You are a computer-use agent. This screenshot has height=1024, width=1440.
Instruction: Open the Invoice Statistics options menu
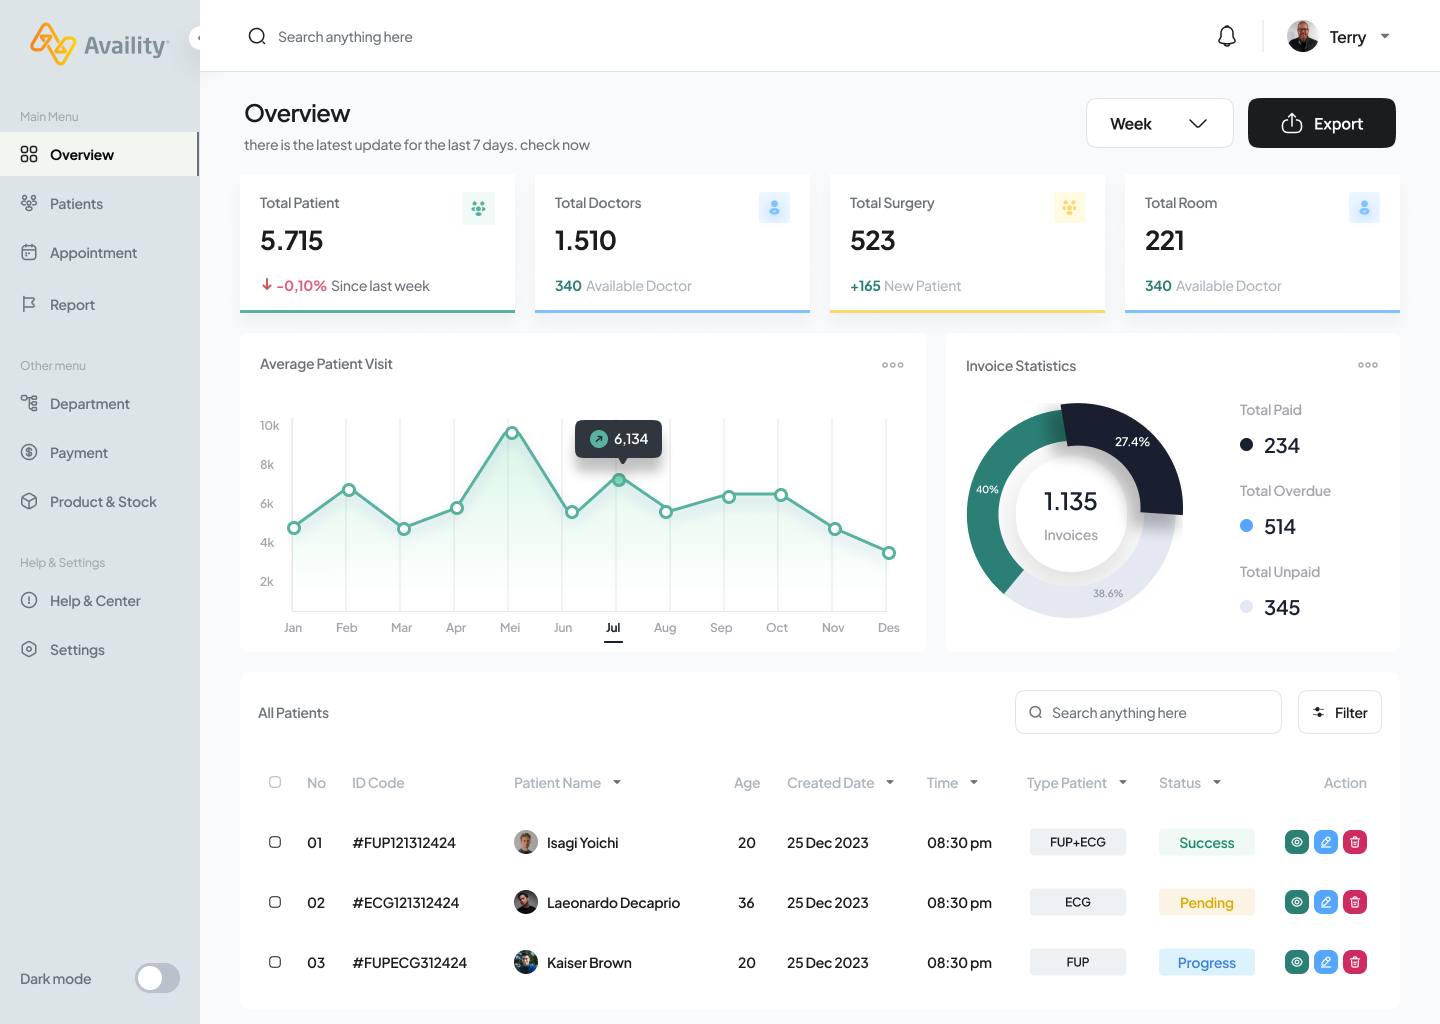pyautogui.click(x=1368, y=365)
